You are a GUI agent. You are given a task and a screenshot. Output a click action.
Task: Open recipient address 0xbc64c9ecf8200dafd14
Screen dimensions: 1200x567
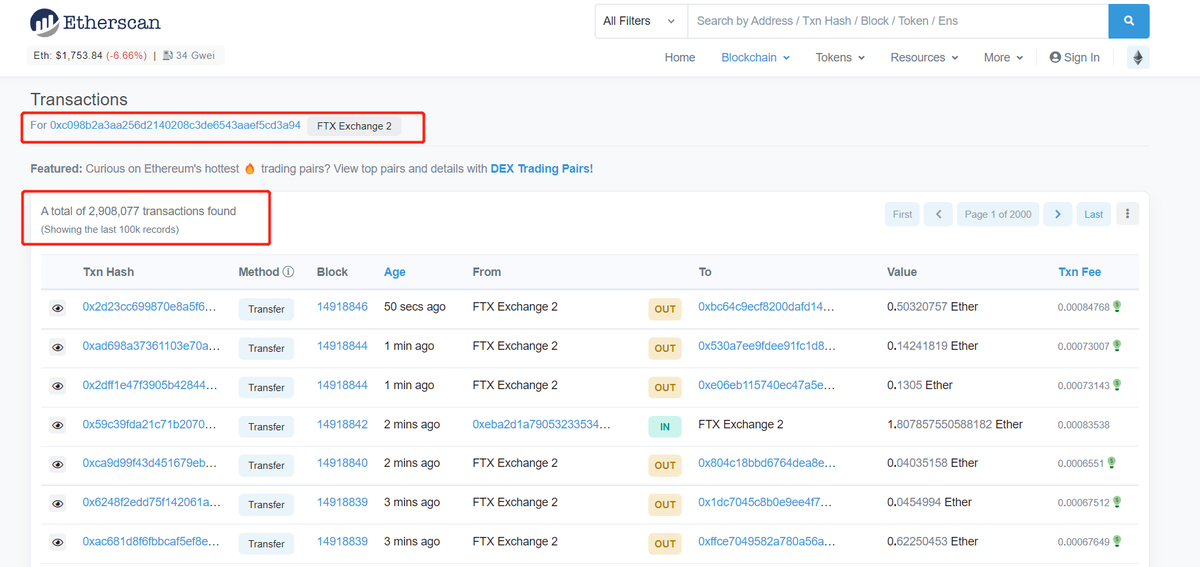[766, 307]
